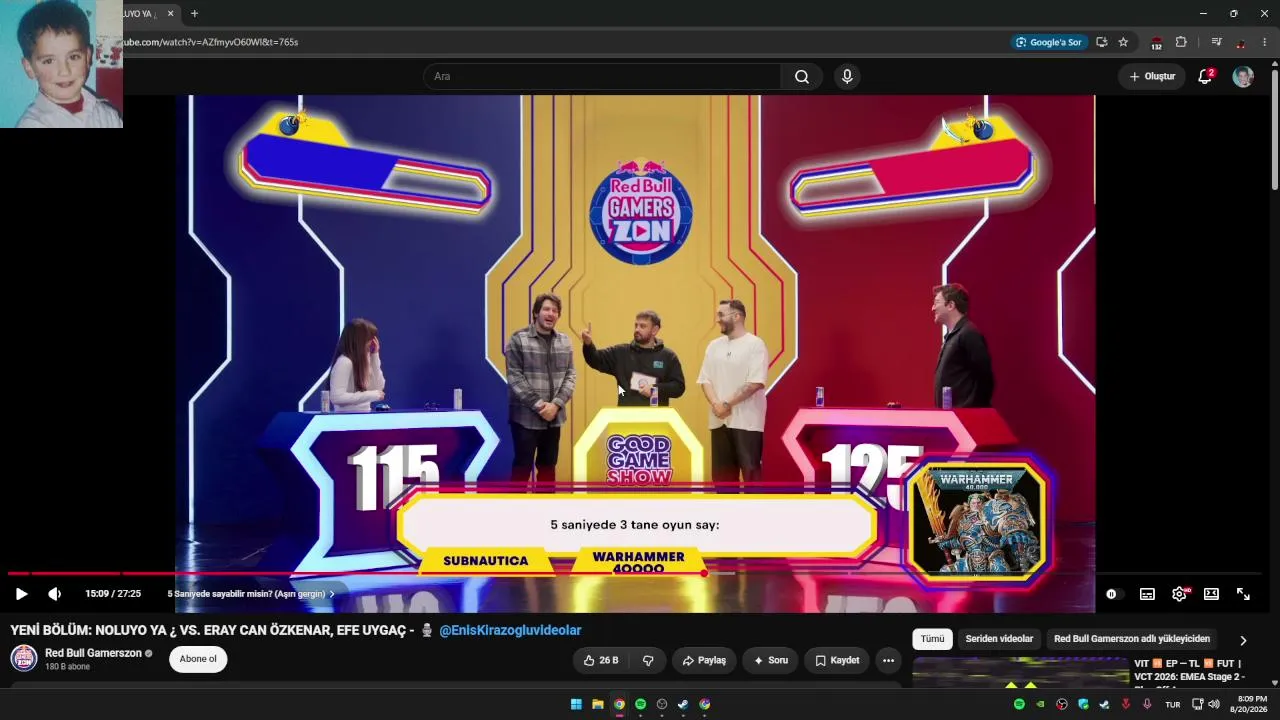Viewport: 1280px width, 720px height.
Task: Open a new browser tab
Action: pos(194,13)
